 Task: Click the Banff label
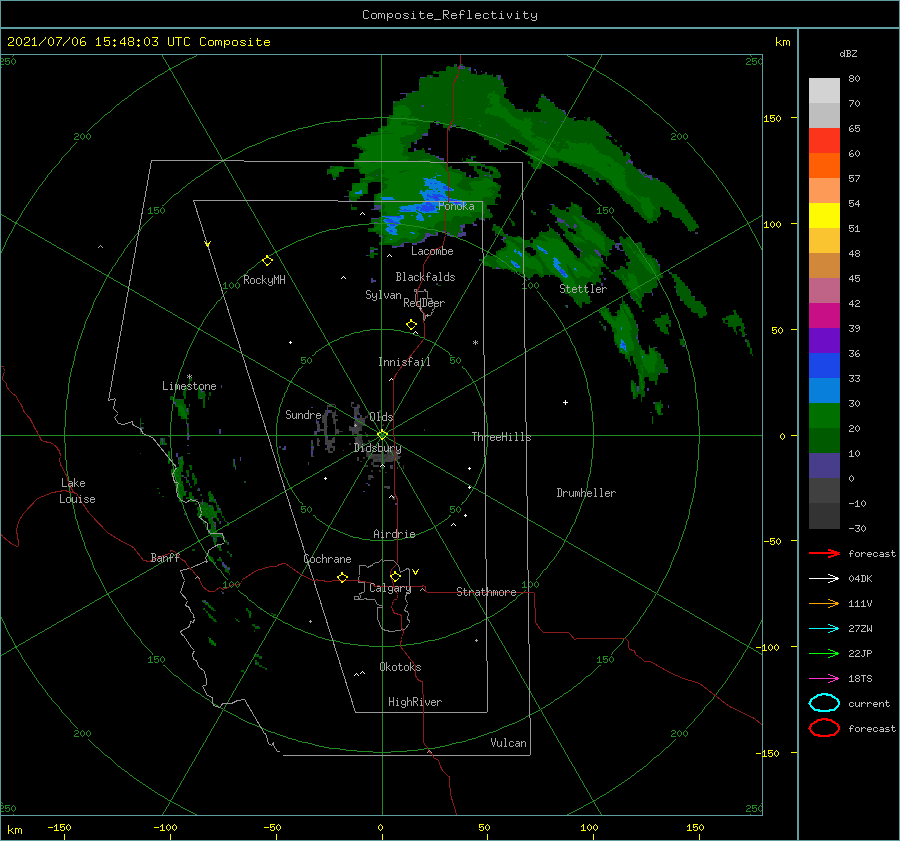tap(165, 557)
